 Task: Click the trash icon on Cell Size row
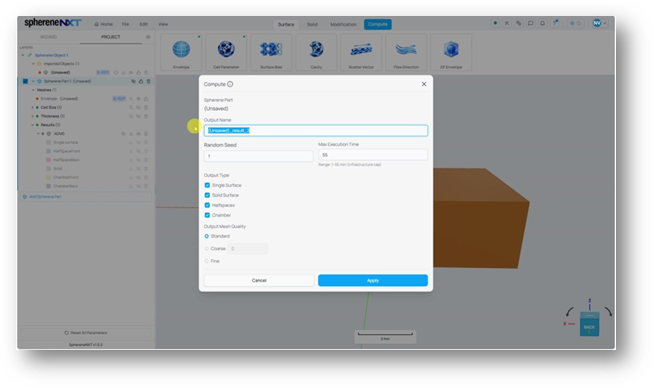click(146, 108)
